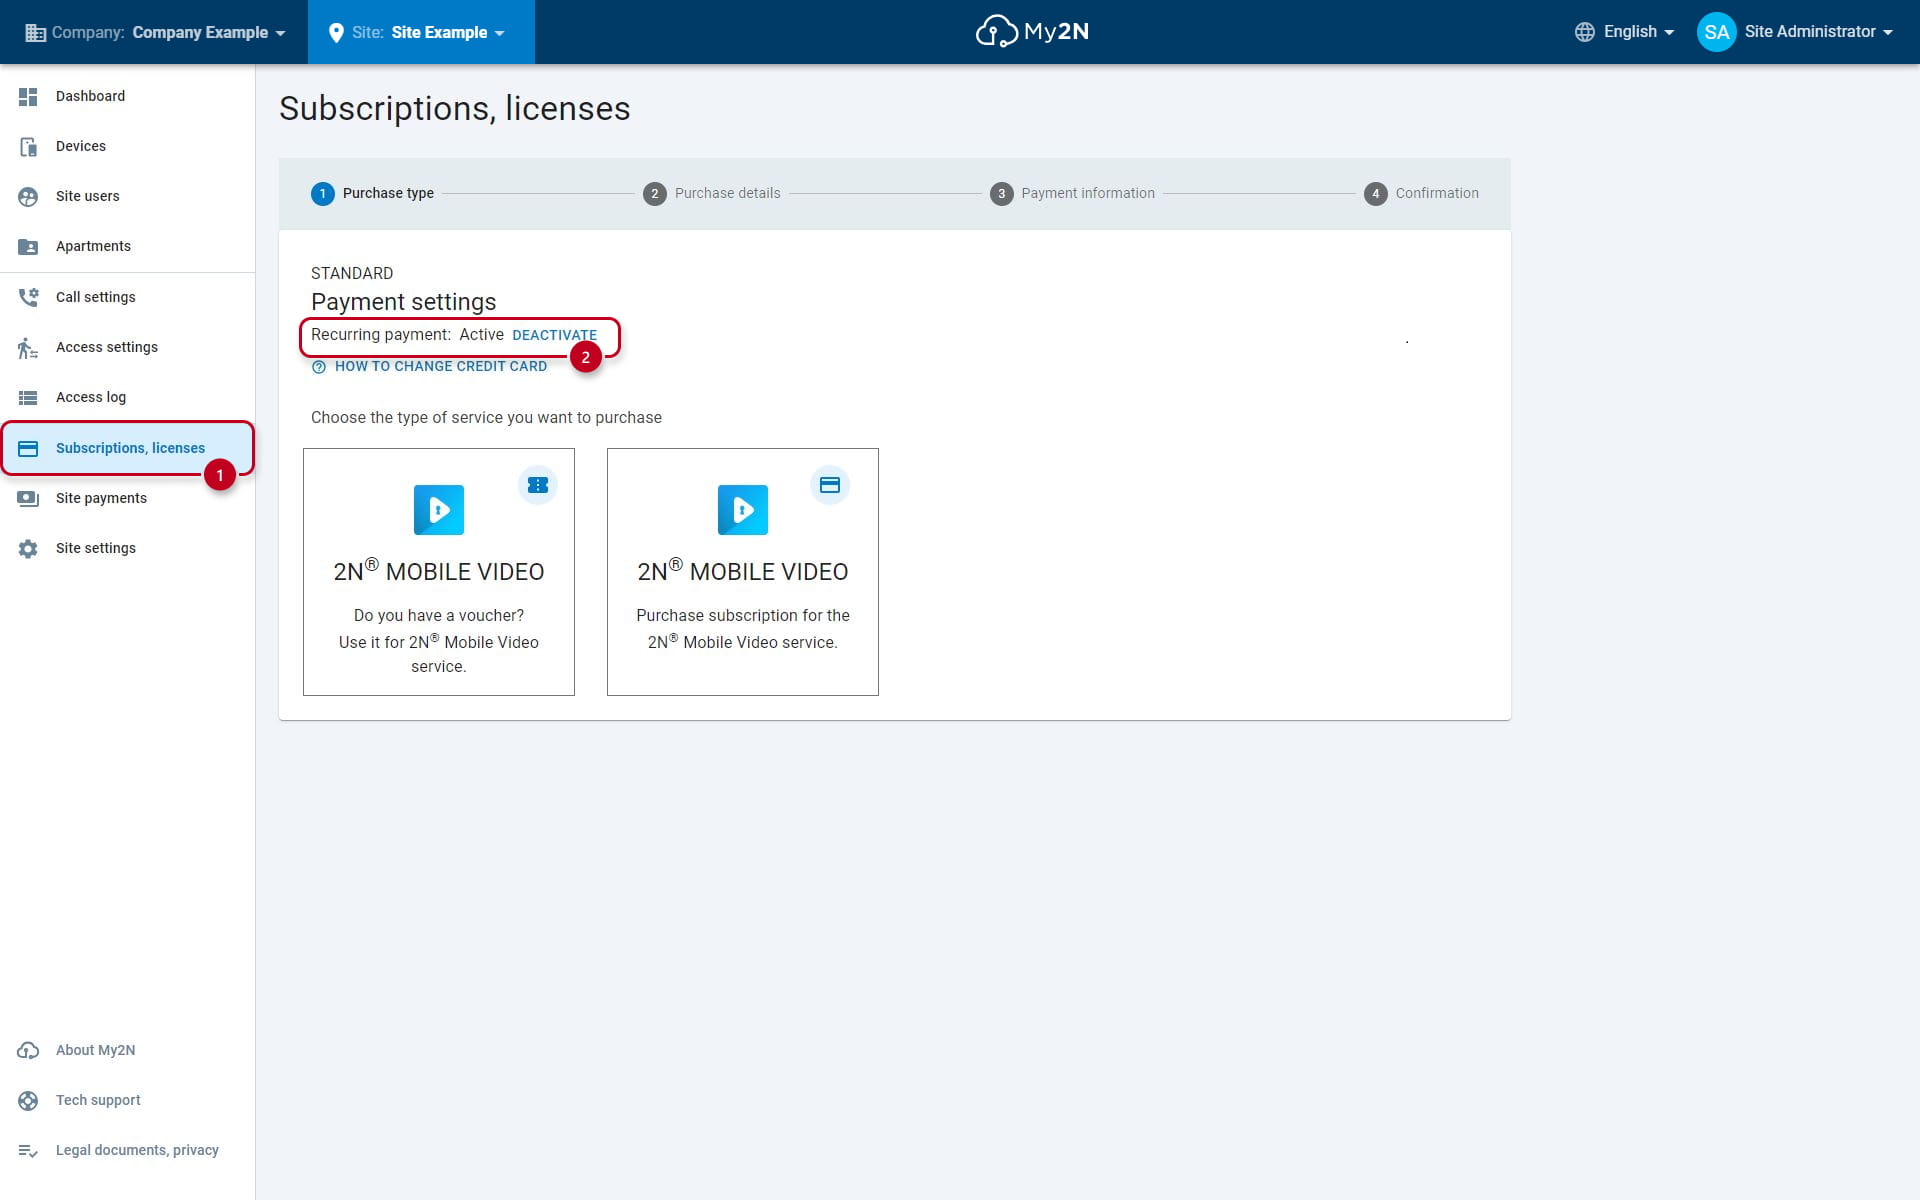
Task: Open Site users menu item
Action: (x=127, y=196)
